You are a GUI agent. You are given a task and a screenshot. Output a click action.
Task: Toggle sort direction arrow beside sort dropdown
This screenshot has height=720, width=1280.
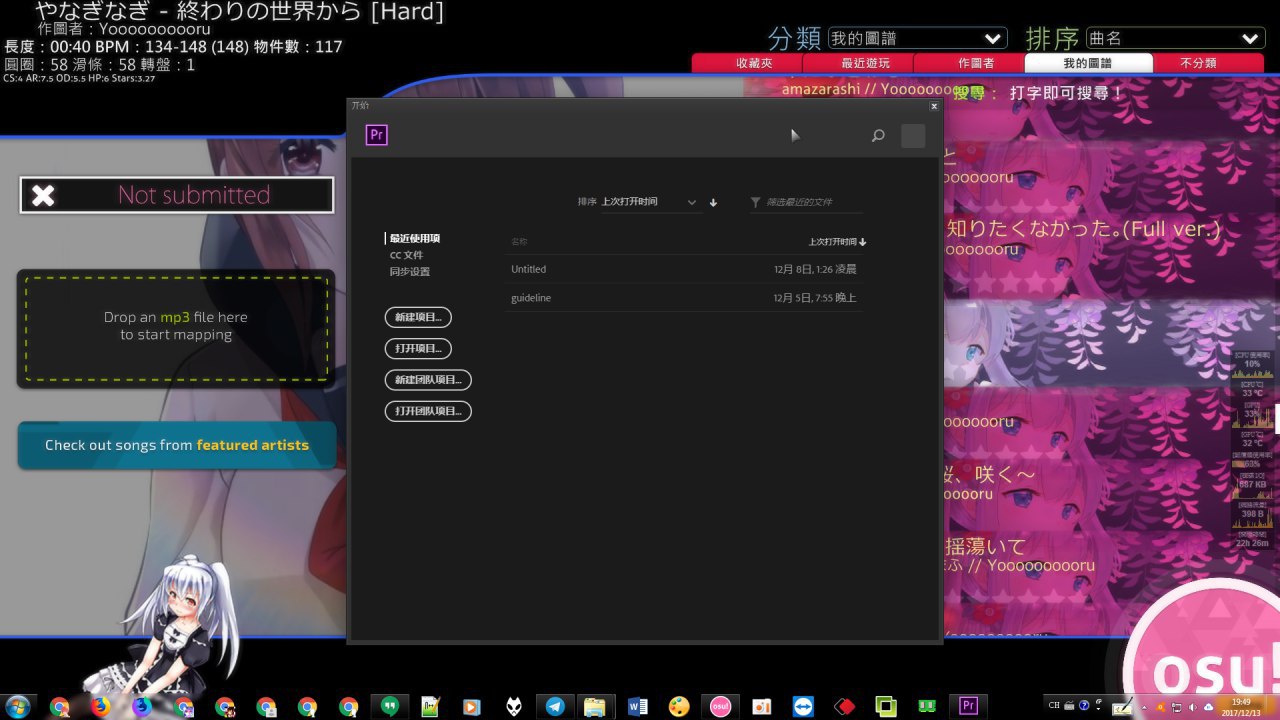tap(713, 202)
